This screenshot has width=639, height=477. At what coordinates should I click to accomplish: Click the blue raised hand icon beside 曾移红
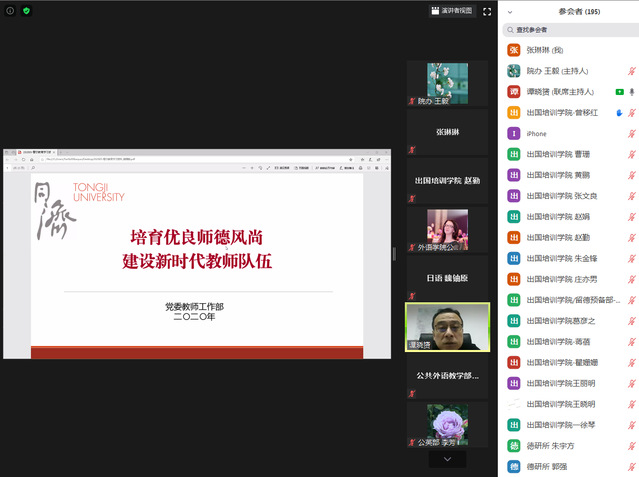click(x=619, y=113)
